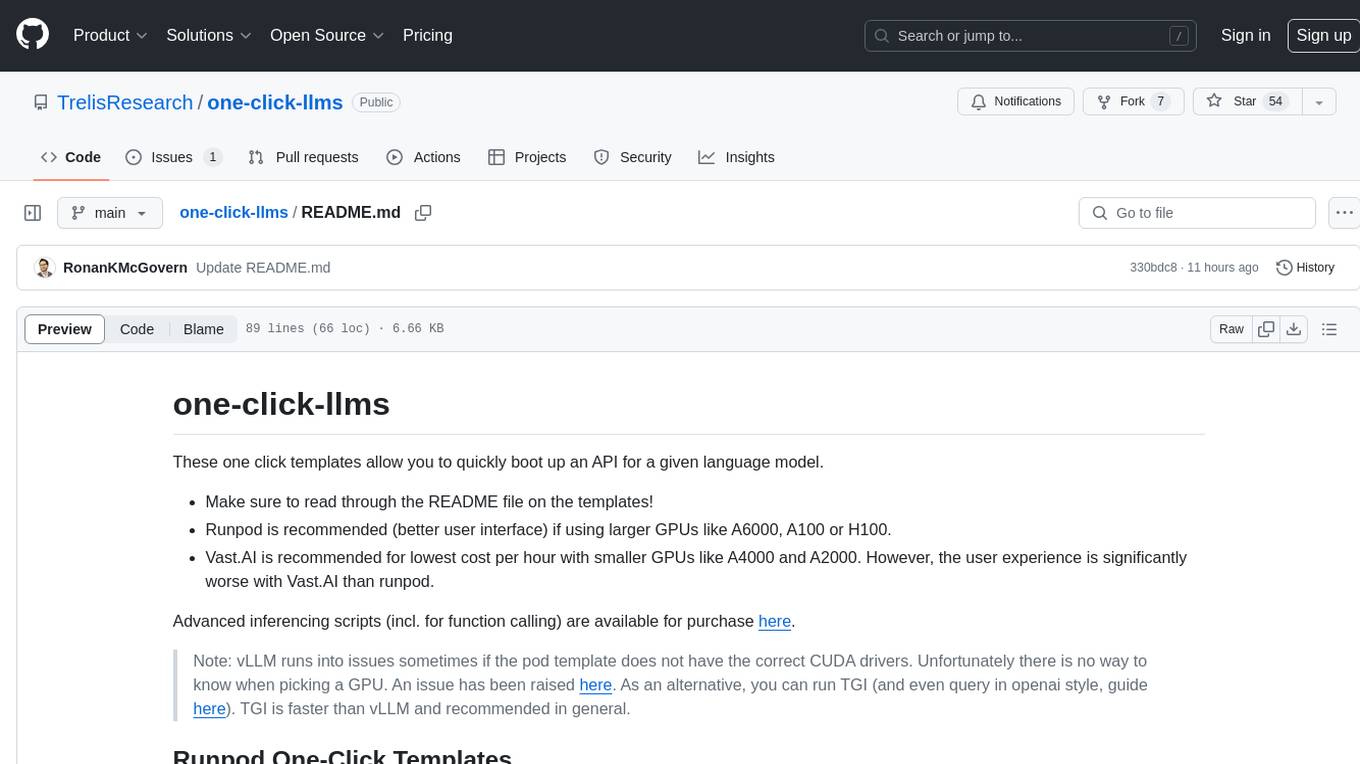
Task: Click the Star count badge 54
Action: tap(1275, 102)
